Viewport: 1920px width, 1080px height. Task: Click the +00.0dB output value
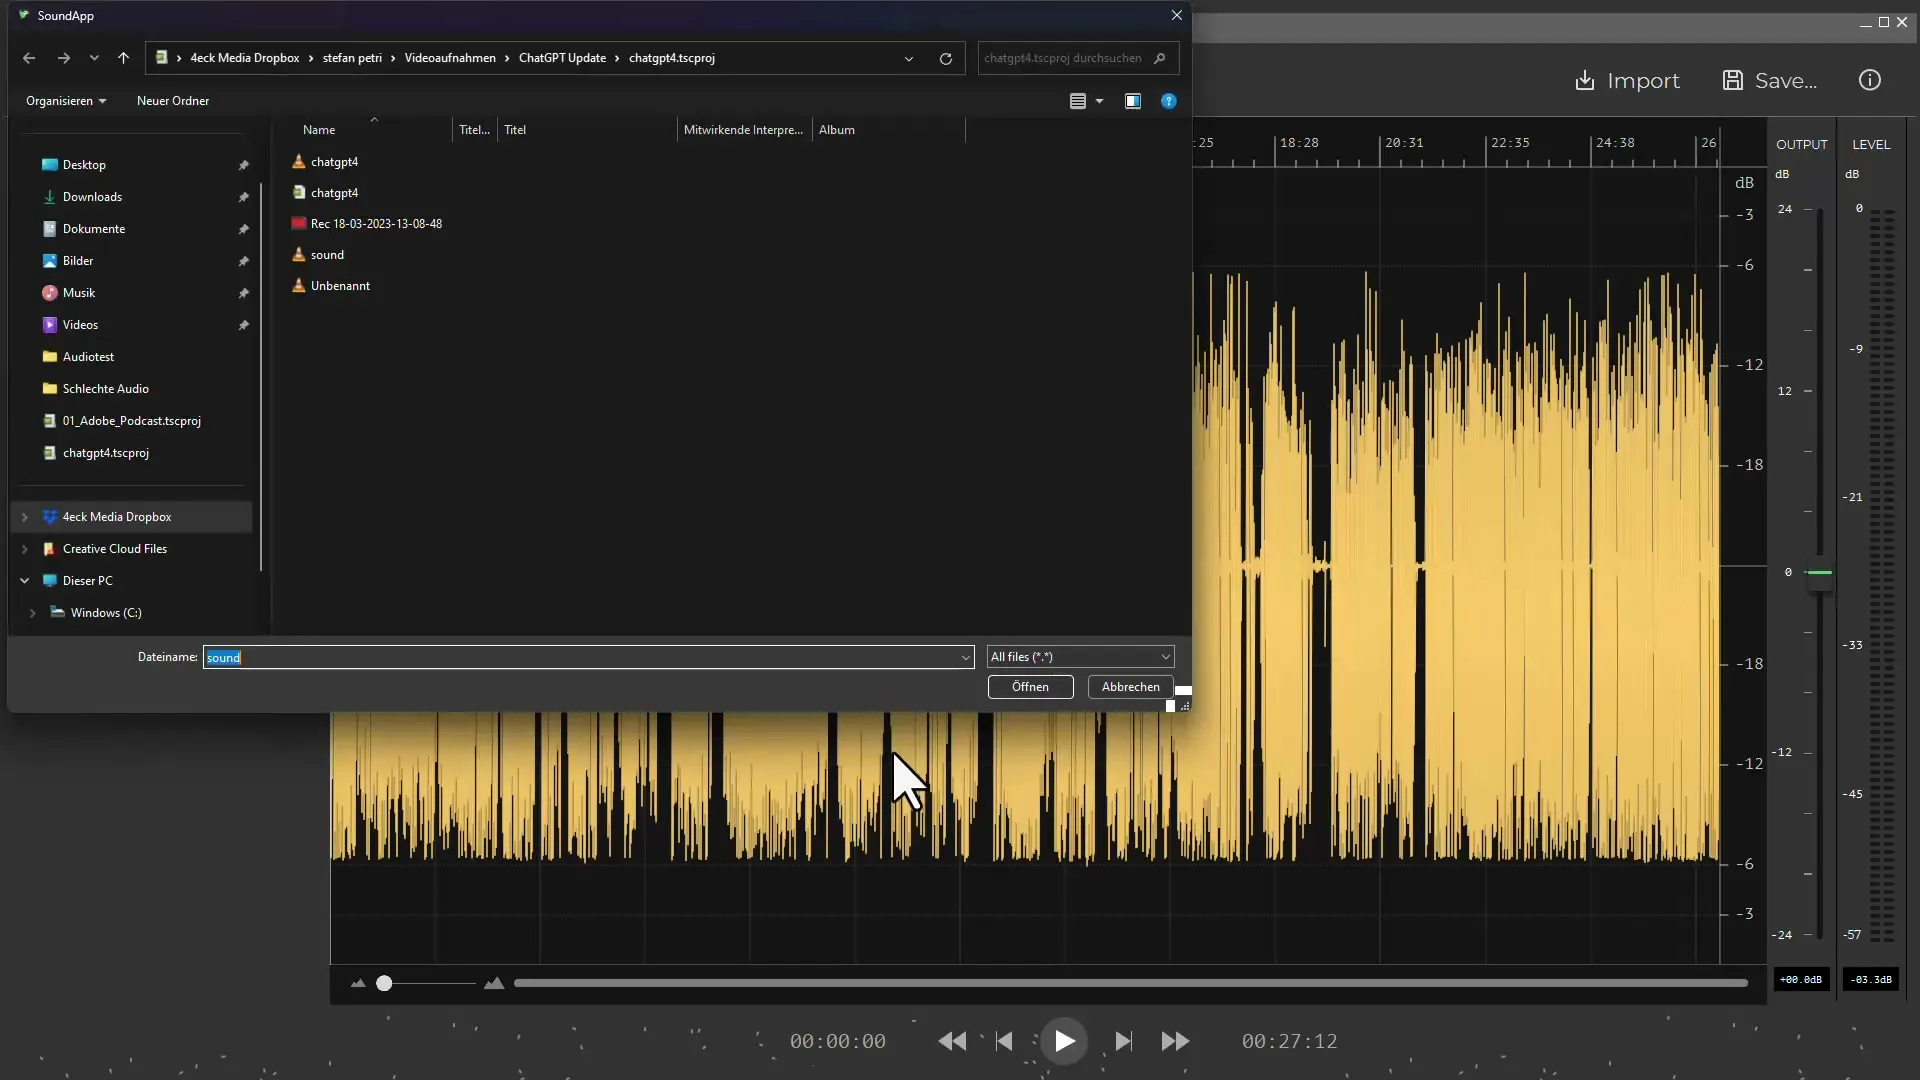pyautogui.click(x=1801, y=980)
